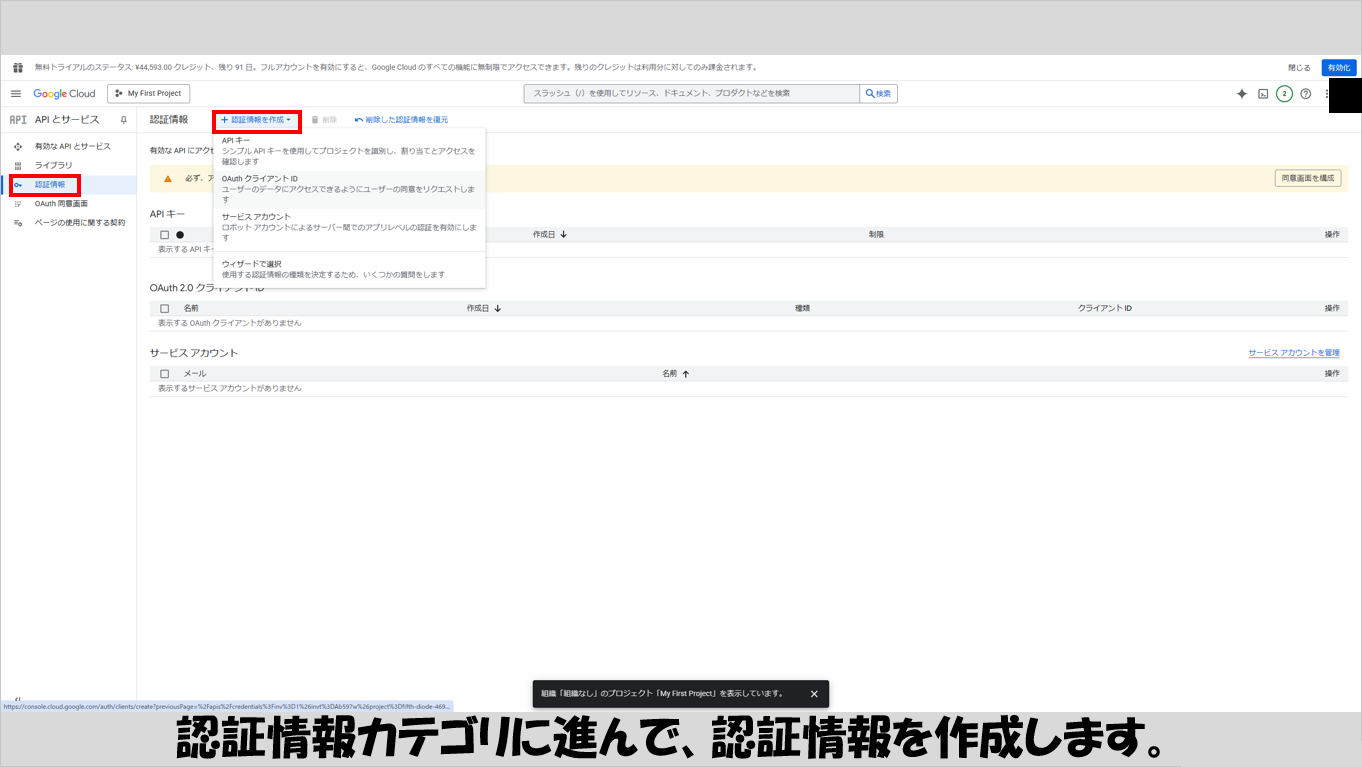Go to ライブラリ in the sidebar
This screenshot has width=1362, height=767.
[53, 165]
